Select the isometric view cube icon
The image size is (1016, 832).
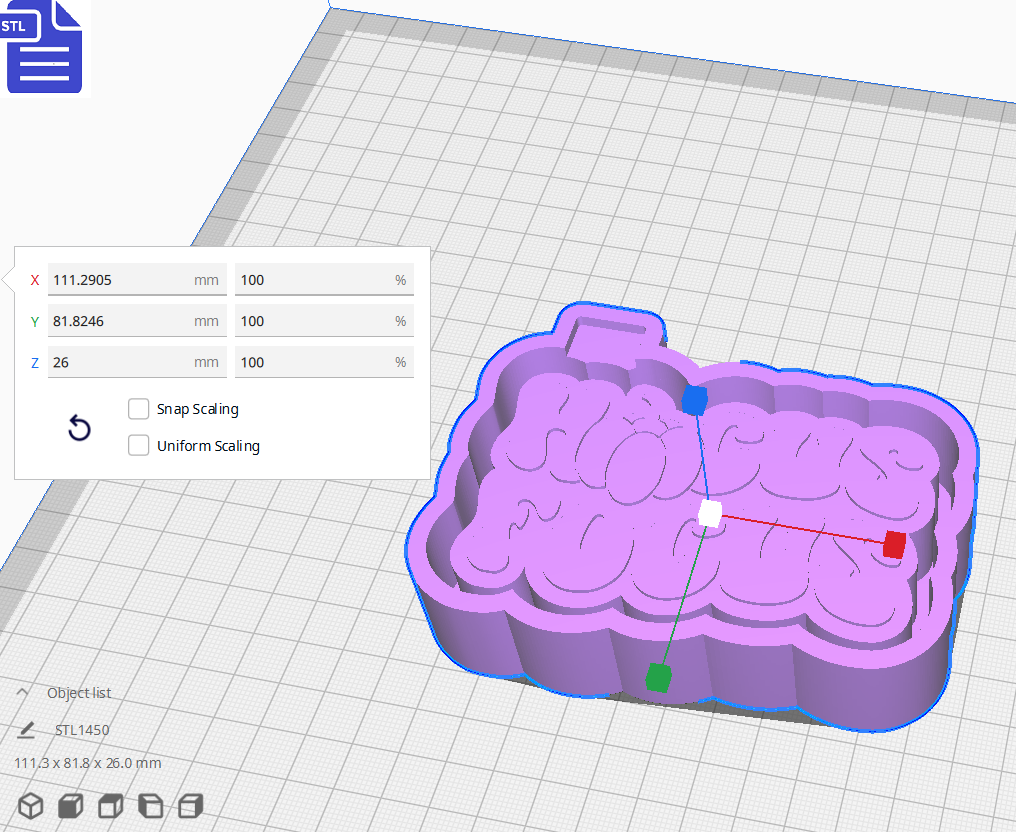point(30,806)
